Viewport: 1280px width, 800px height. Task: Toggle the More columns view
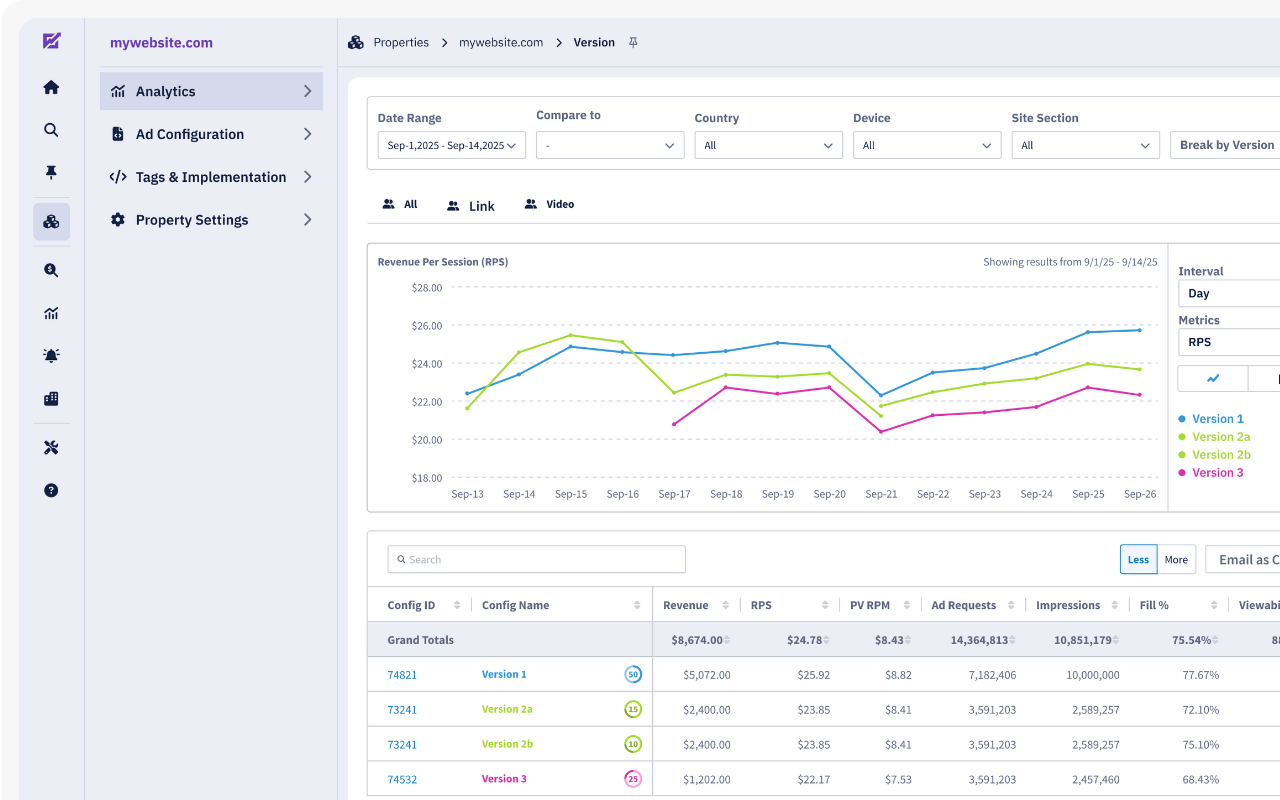1176,559
